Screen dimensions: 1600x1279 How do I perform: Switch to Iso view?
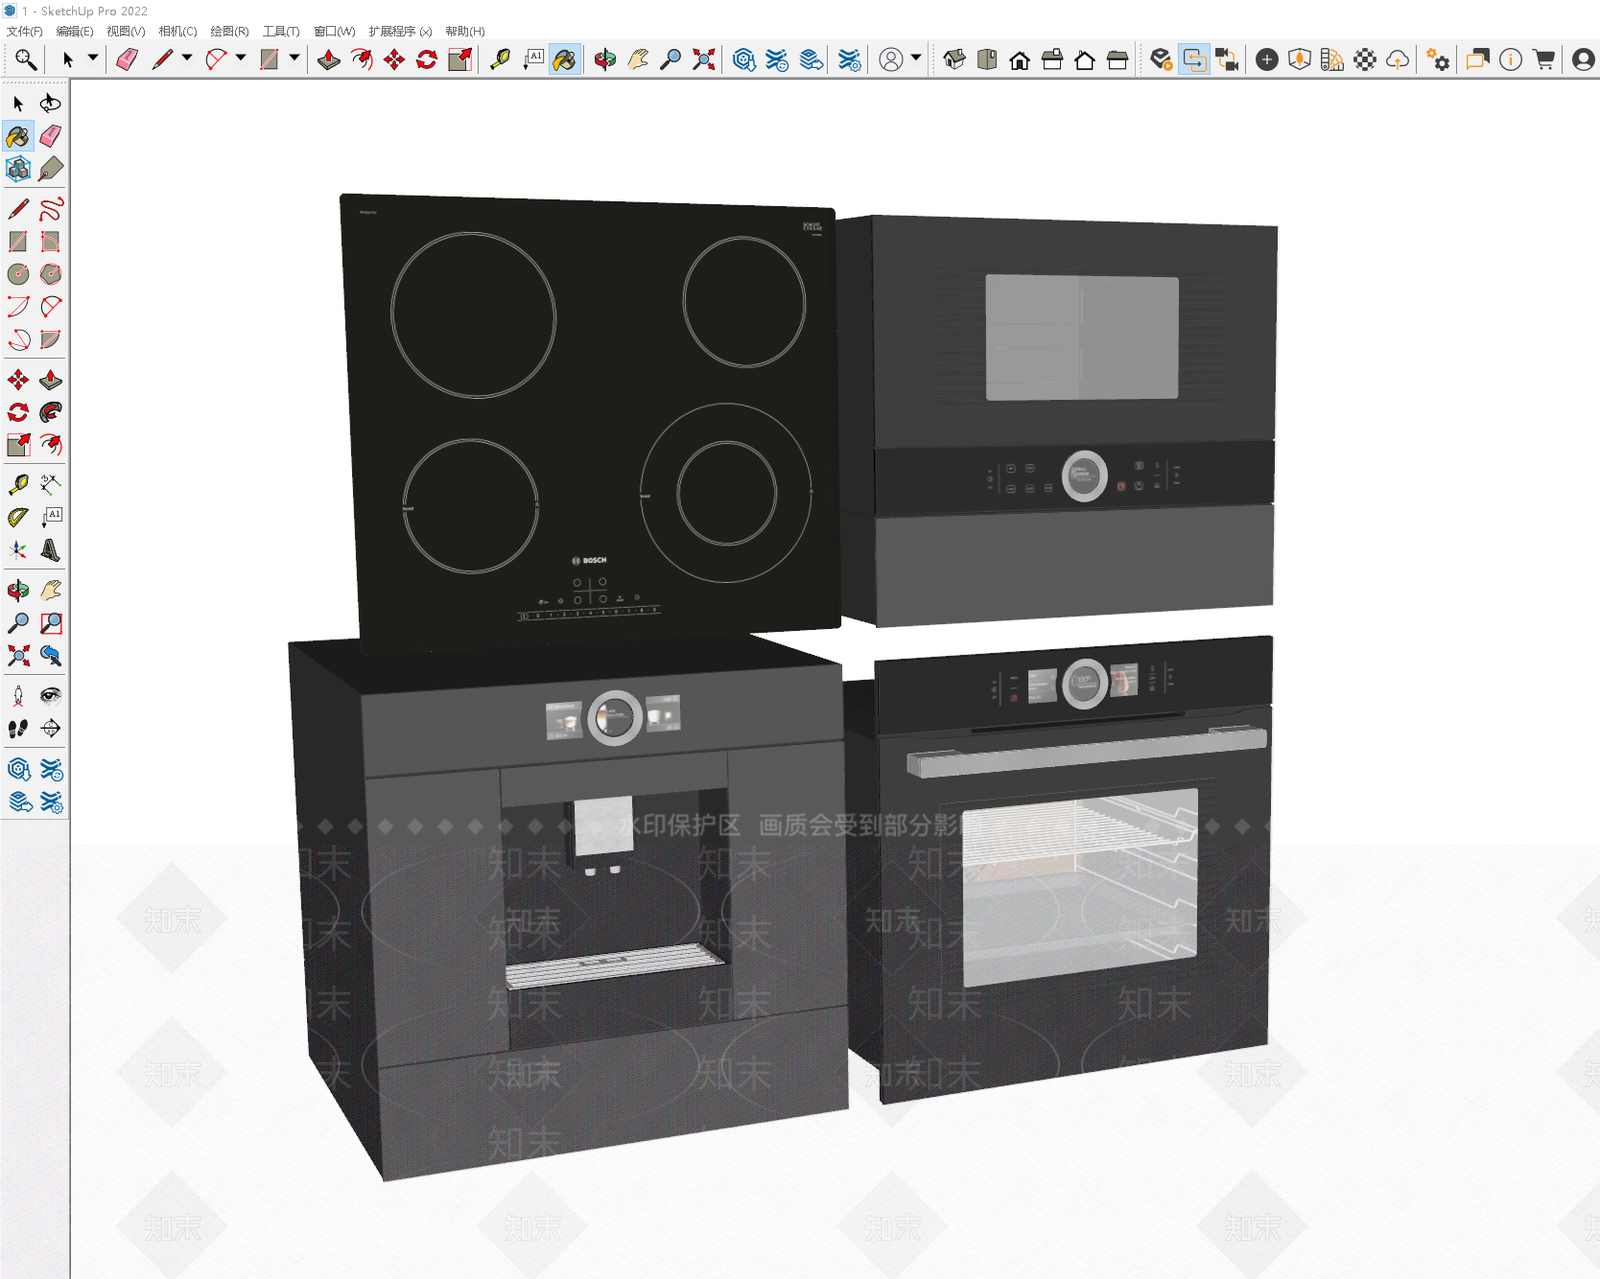[x=954, y=60]
